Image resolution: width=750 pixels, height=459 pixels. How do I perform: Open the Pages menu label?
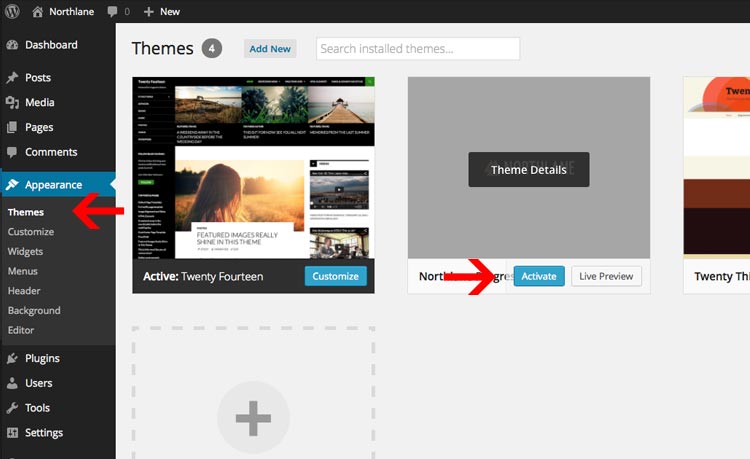[39, 128]
